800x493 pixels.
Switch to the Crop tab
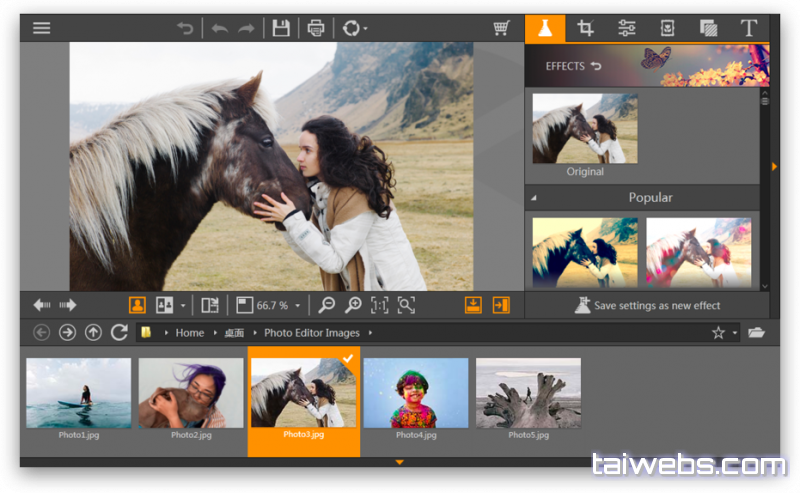(x=586, y=28)
